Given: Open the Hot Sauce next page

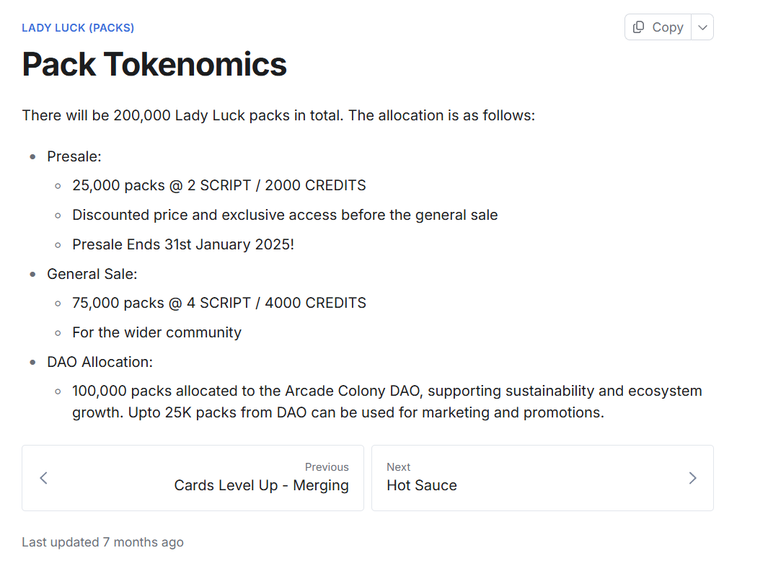Looking at the screenshot, I should click(x=422, y=485).
